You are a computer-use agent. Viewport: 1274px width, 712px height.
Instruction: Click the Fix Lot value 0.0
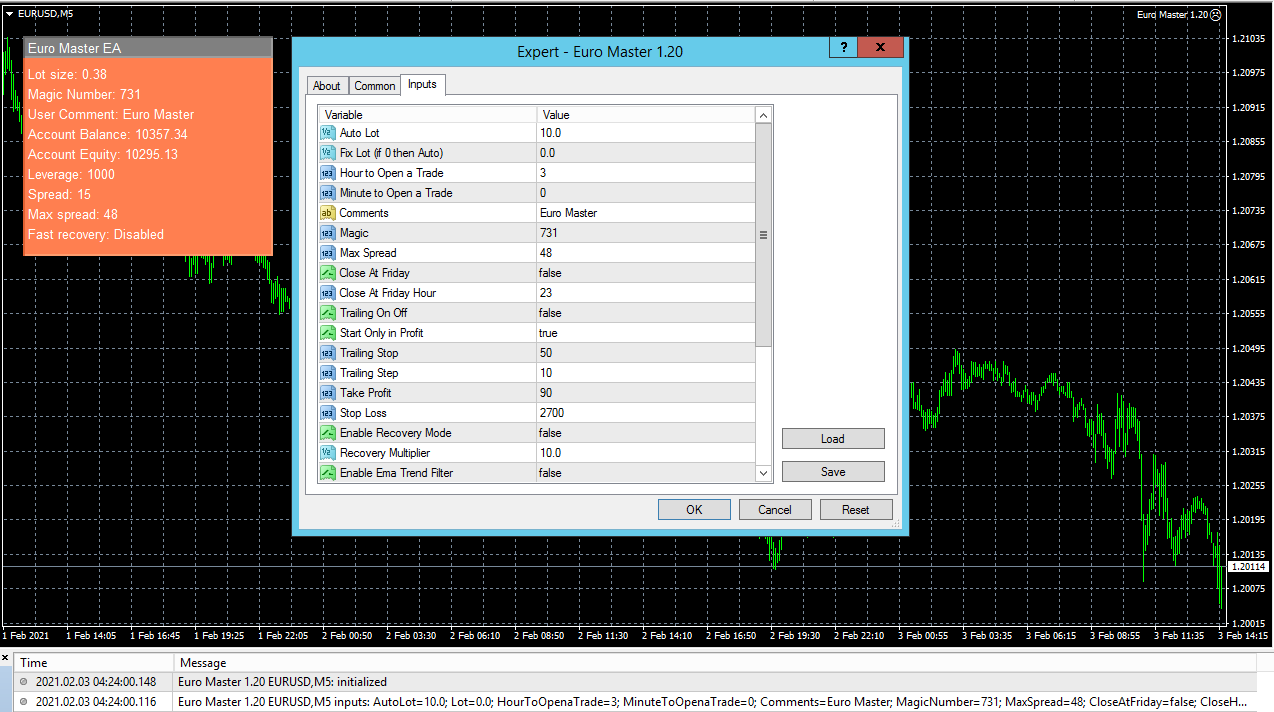click(547, 153)
